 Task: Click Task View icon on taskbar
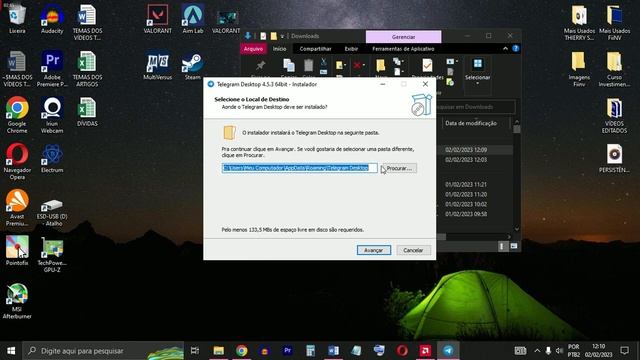(x=195, y=351)
